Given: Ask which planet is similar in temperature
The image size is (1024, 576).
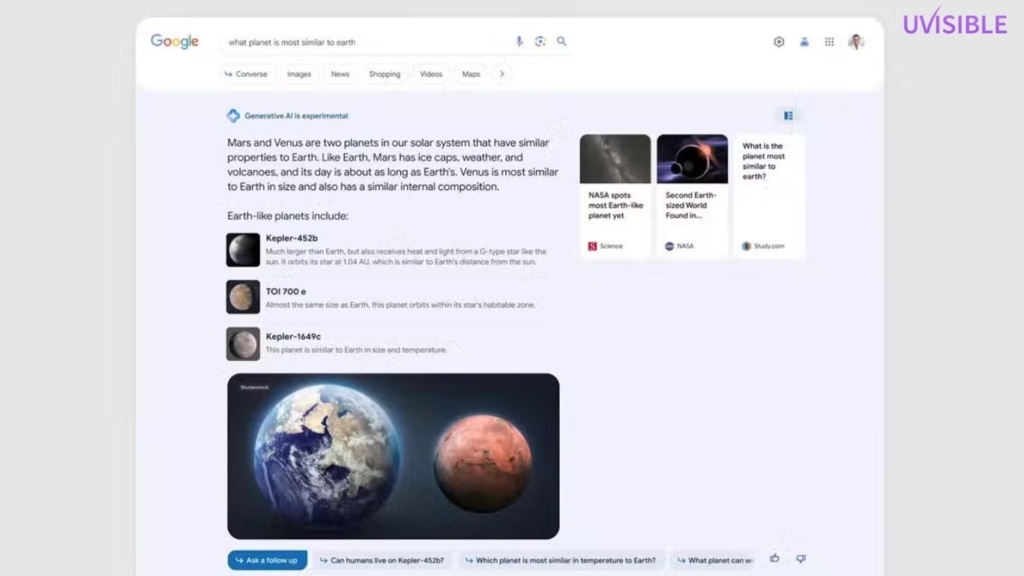Looking at the screenshot, I should (x=560, y=560).
